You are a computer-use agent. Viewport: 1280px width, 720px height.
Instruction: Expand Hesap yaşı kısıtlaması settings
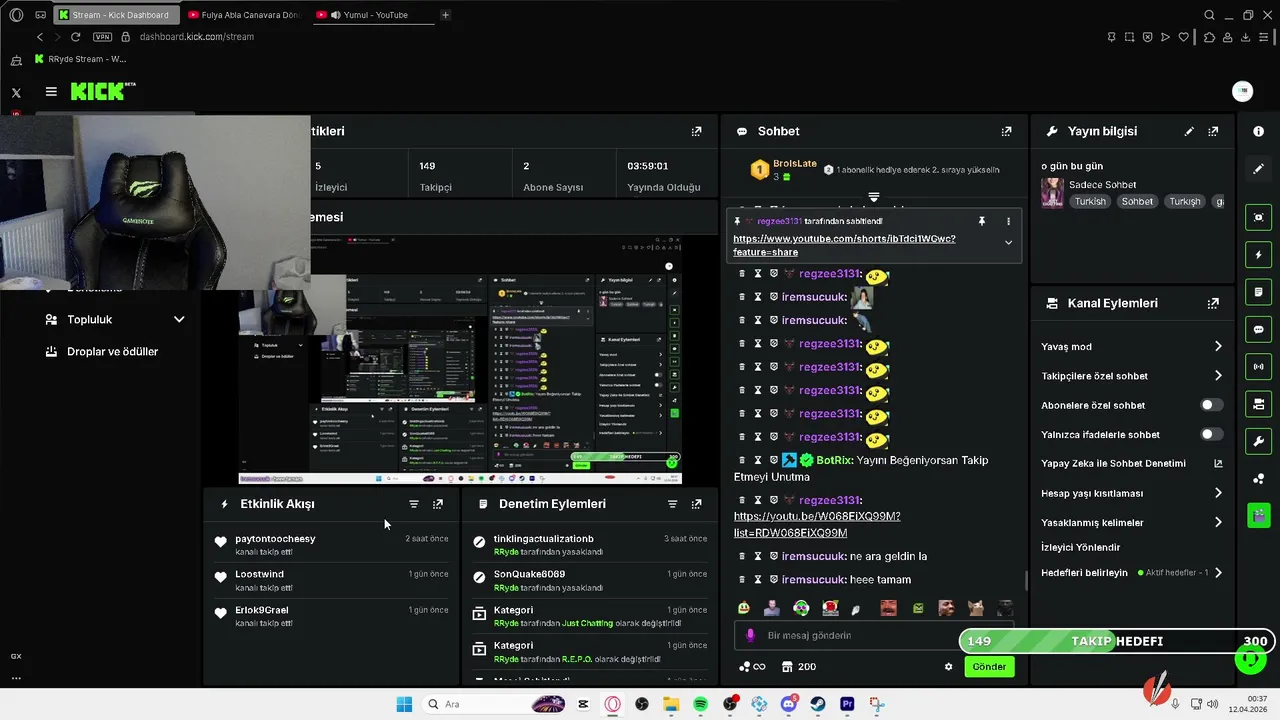point(1218,493)
